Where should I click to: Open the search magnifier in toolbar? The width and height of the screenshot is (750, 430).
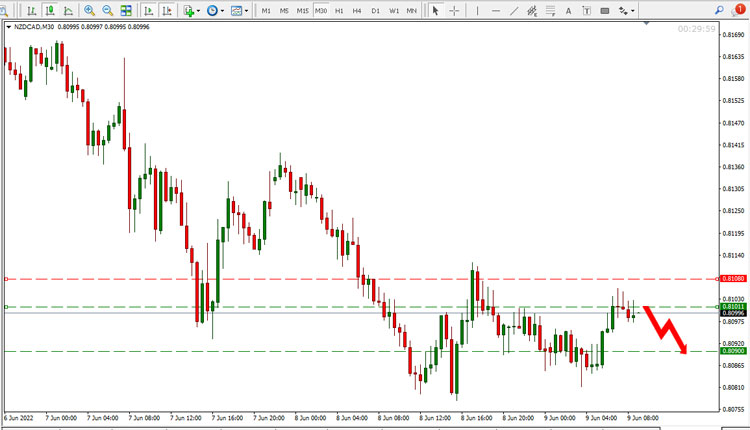(x=719, y=10)
